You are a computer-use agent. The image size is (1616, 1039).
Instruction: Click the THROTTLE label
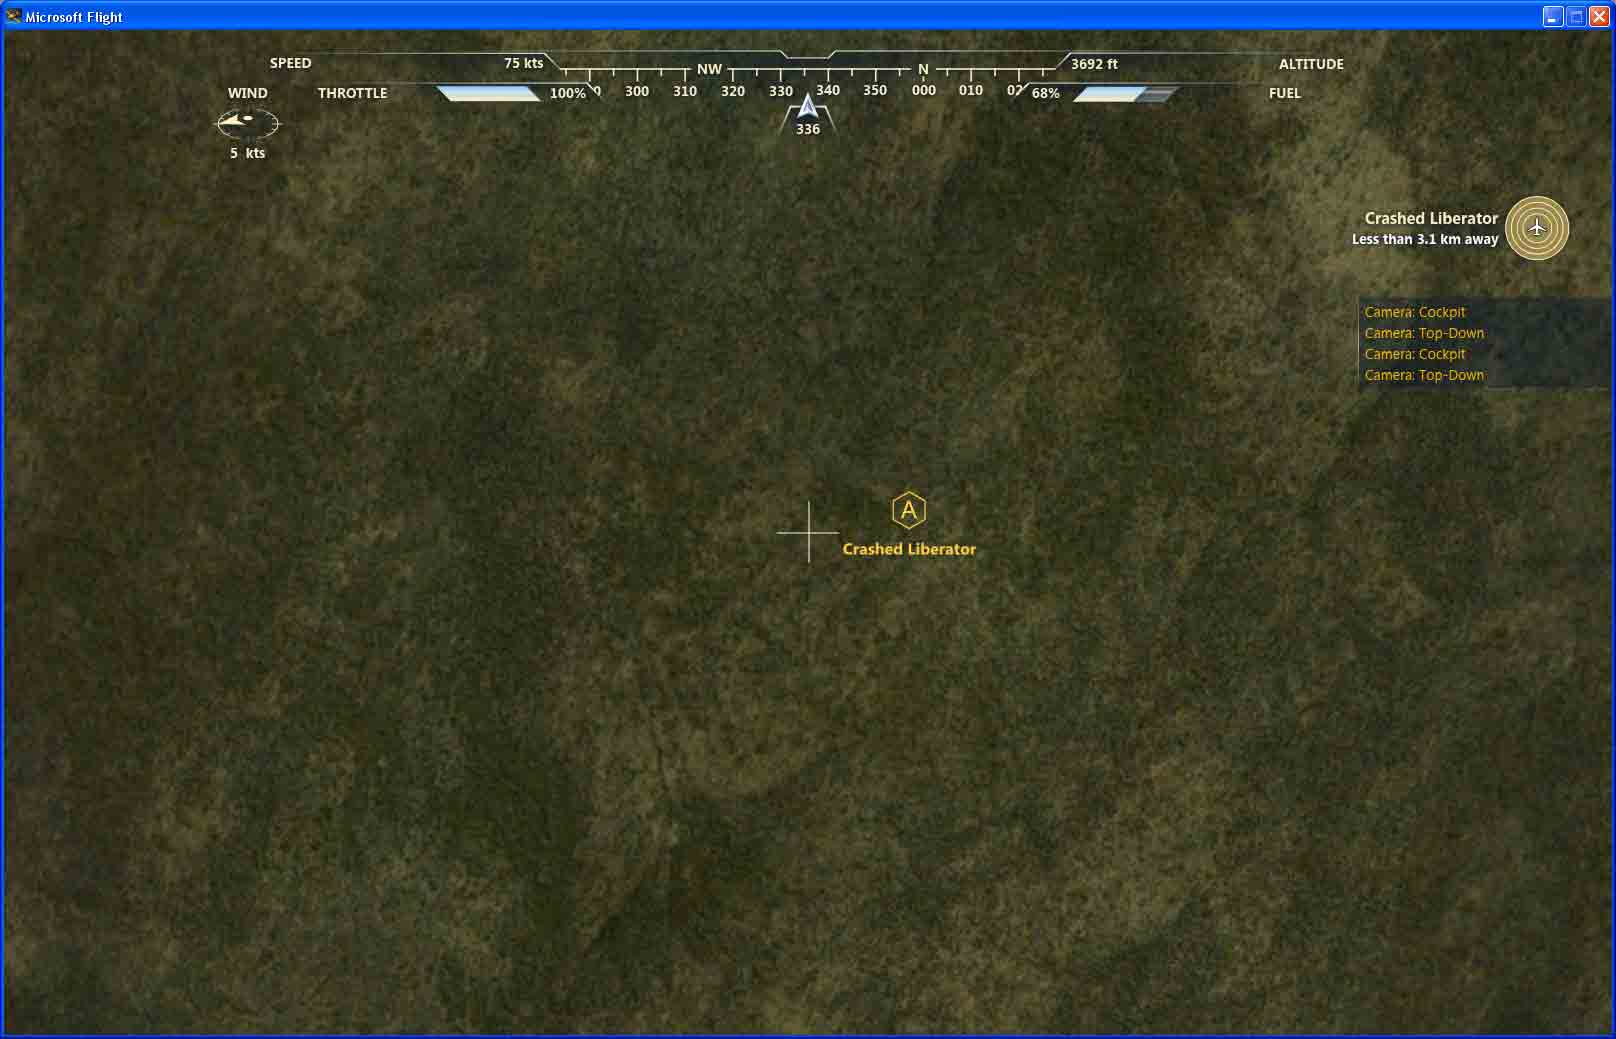(x=352, y=93)
